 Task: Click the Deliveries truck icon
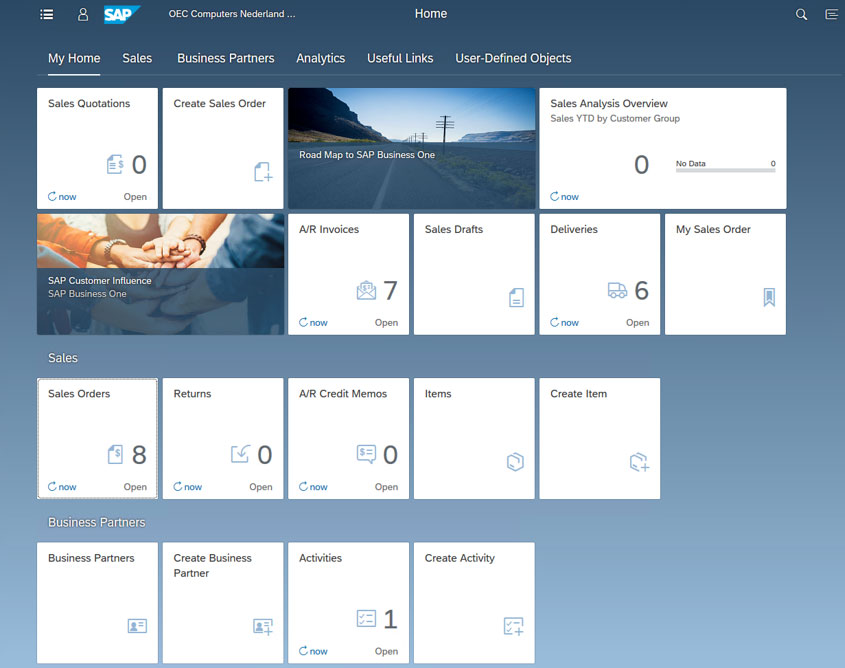pos(618,290)
